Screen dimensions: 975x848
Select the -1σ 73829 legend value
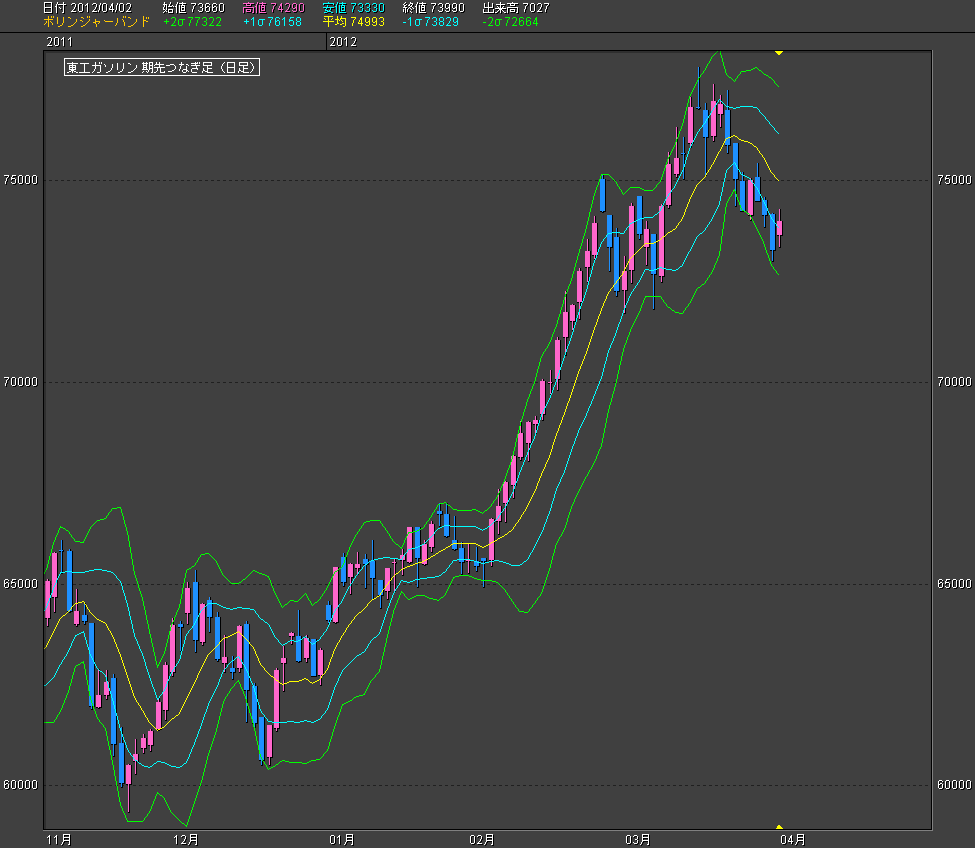point(430,21)
